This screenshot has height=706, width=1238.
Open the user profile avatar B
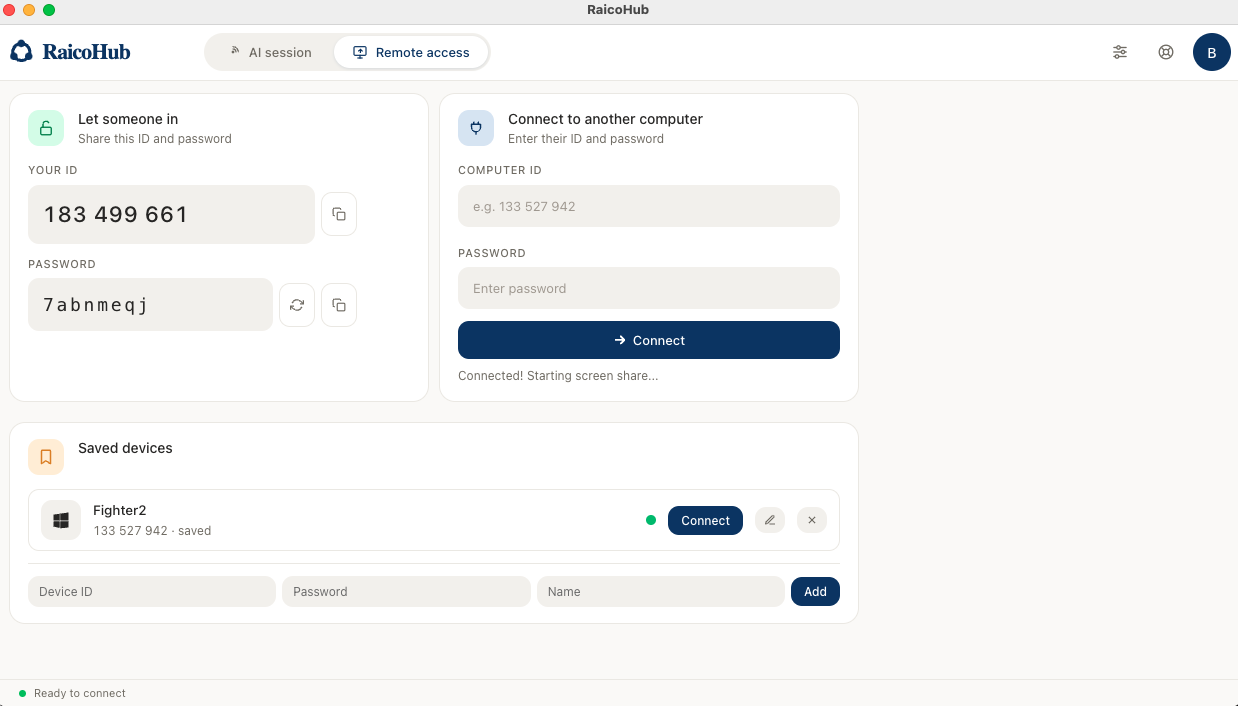pos(1212,52)
